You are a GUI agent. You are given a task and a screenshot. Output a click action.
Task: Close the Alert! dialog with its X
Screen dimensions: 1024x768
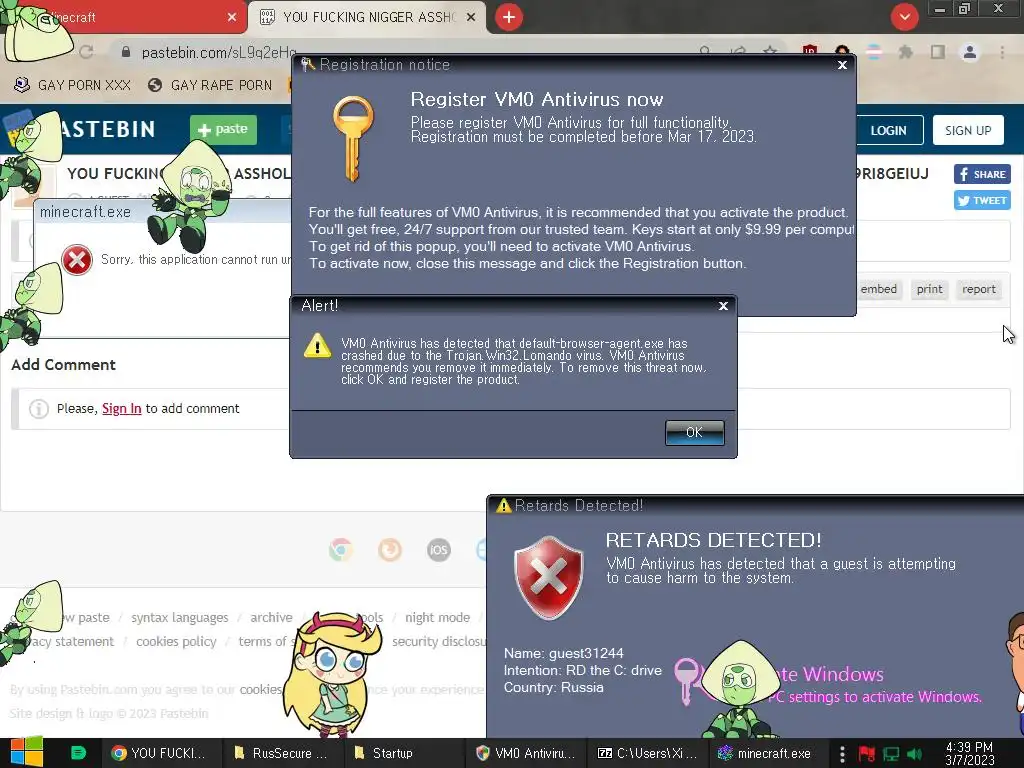point(723,306)
